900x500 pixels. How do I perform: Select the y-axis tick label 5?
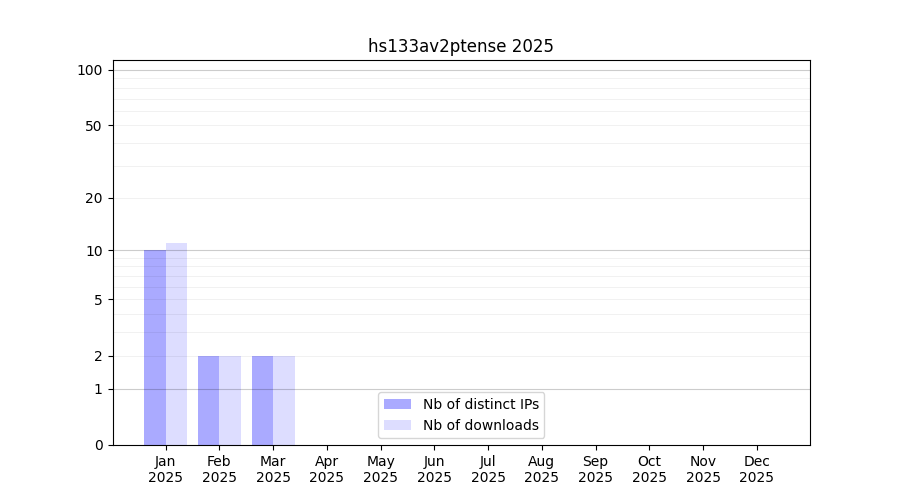97,300
